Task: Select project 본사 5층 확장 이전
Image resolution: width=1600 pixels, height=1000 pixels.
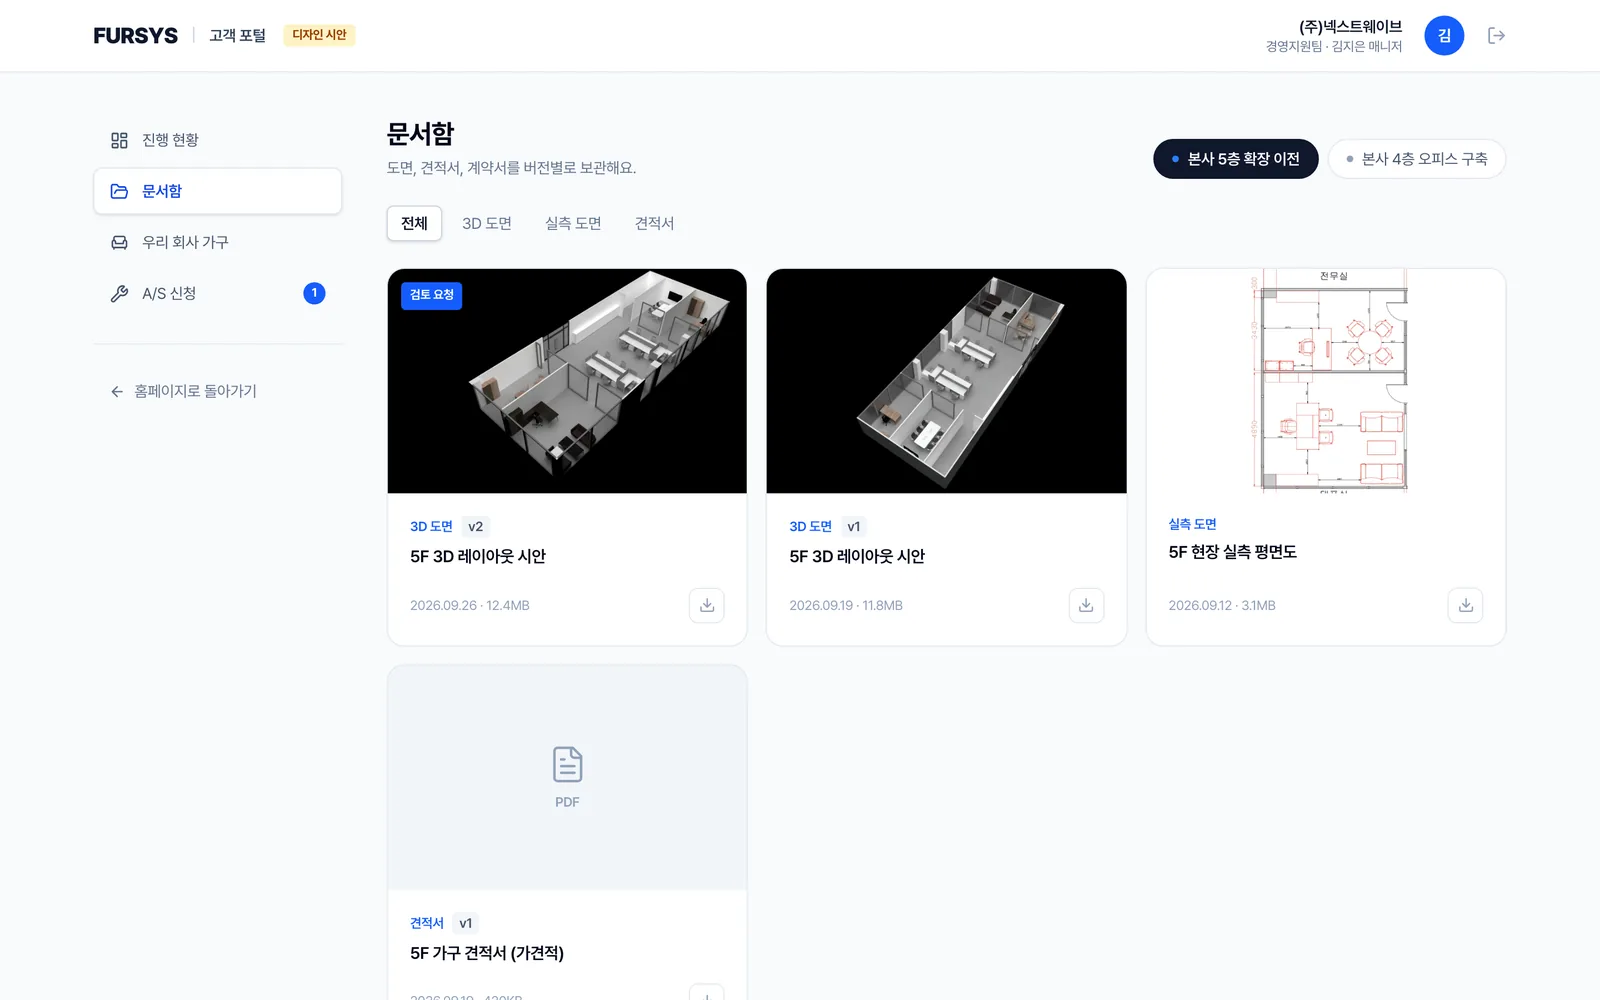Action: (1236, 159)
